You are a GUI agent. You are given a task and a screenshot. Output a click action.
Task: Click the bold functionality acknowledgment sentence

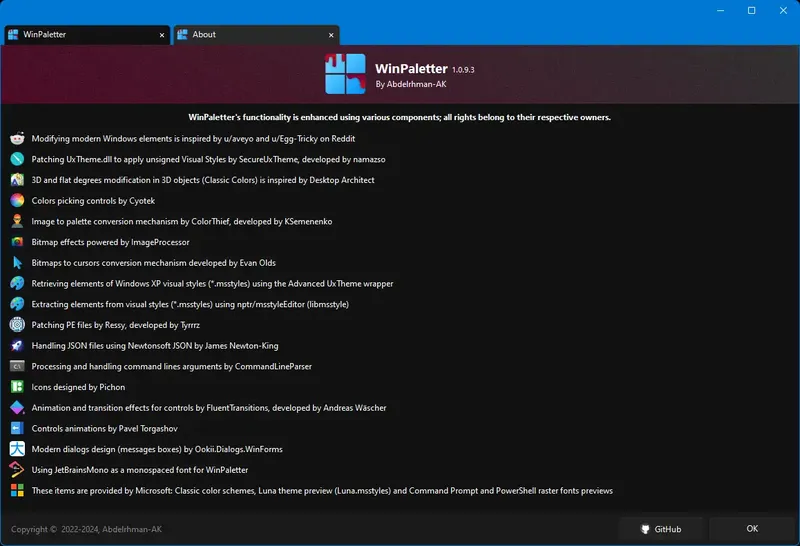point(399,117)
